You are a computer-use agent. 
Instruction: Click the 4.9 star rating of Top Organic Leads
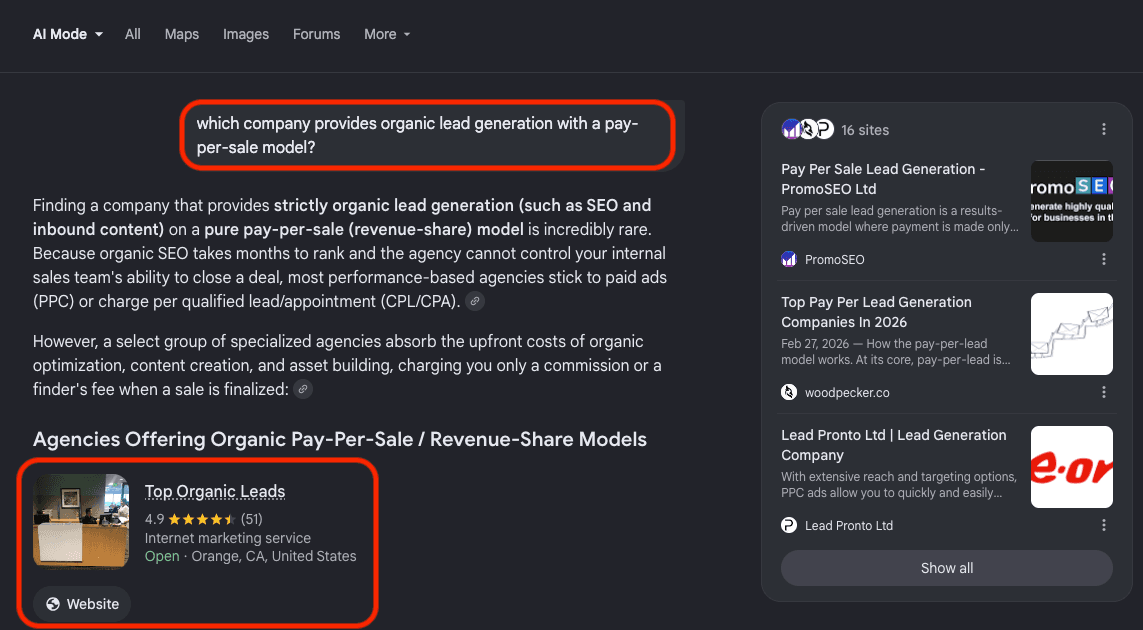pos(203,519)
